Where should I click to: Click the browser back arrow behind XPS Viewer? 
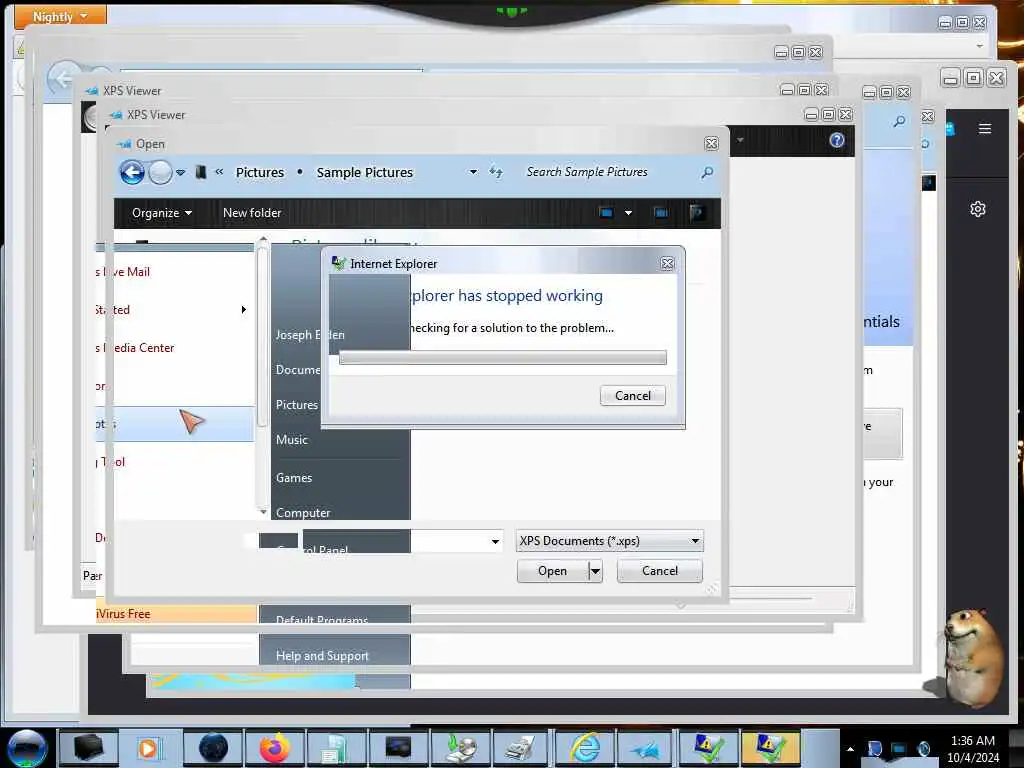point(63,79)
